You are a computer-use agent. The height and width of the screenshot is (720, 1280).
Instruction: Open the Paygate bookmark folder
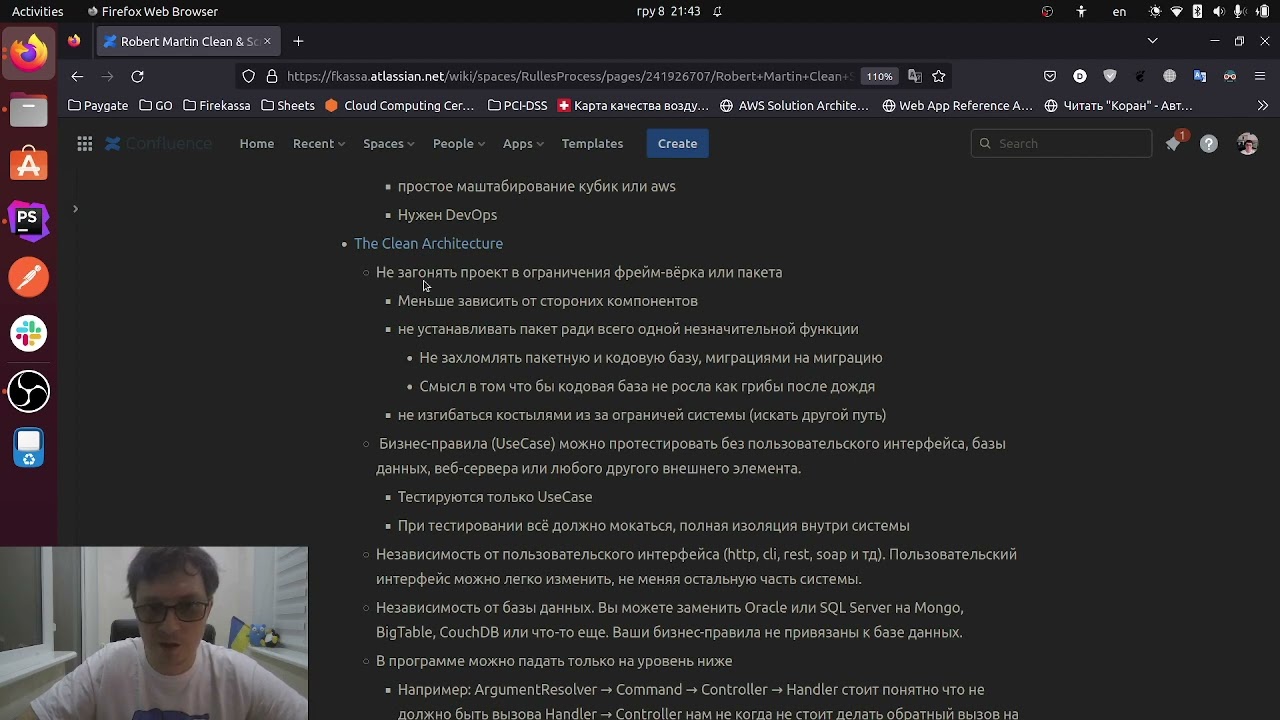tap(98, 105)
